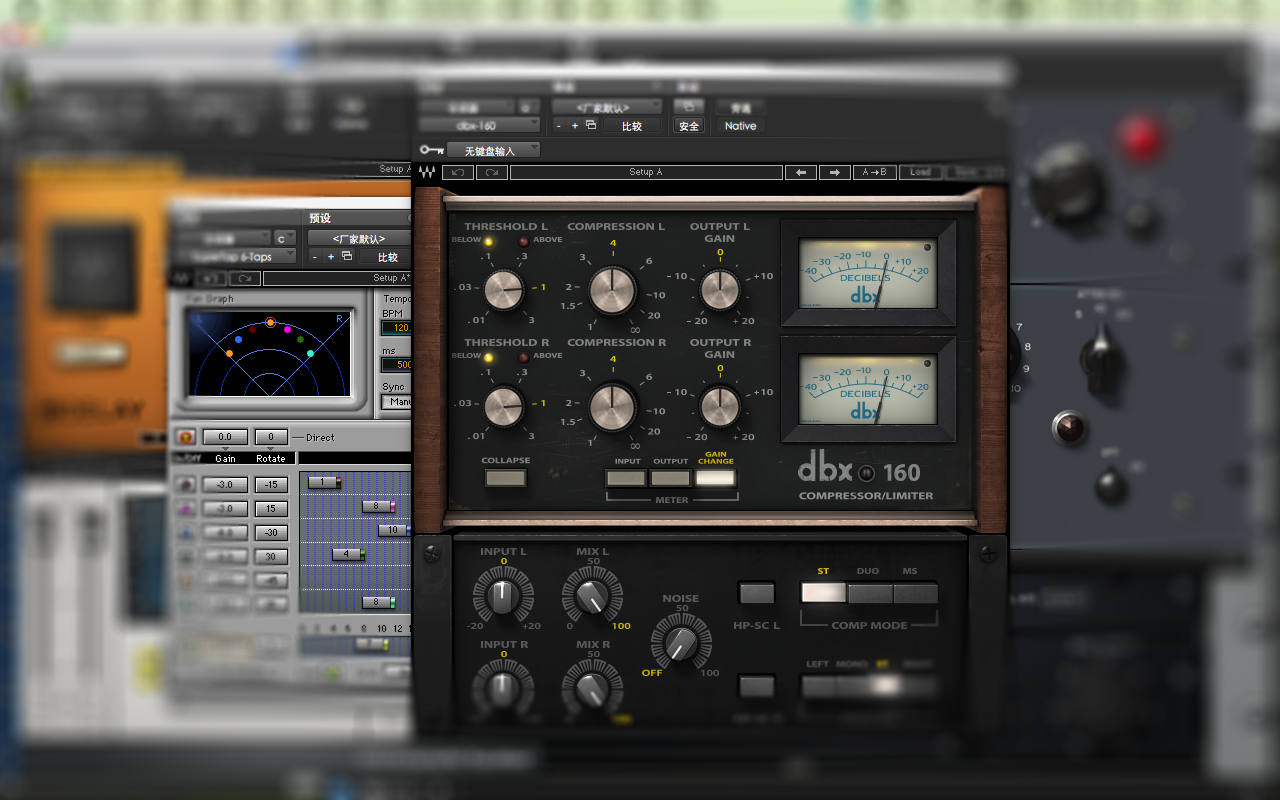
Task: Load next preset with right arrow
Action: 834,172
